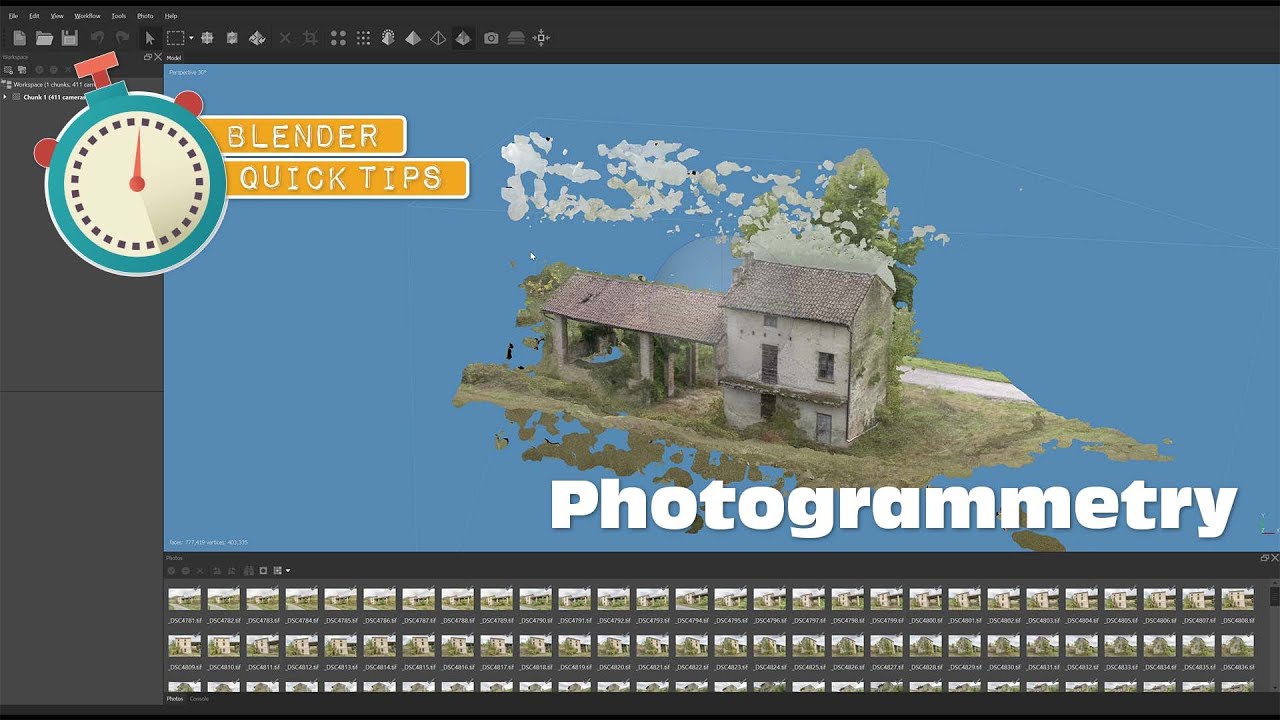Image resolution: width=1280 pixels, height=720 pixels.
Task: Select photo thumbnail _DSC4809.tif
Action: [185, 645]
